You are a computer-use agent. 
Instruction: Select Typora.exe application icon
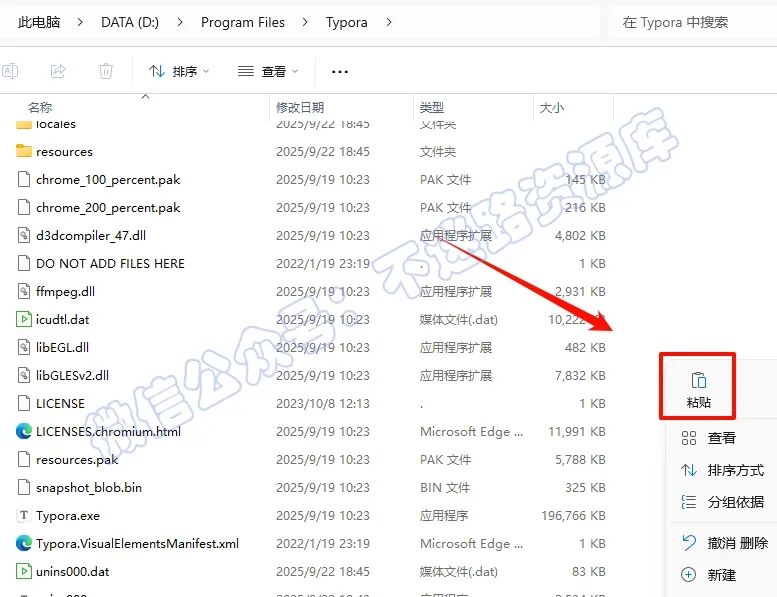click(x=24, y=515)
